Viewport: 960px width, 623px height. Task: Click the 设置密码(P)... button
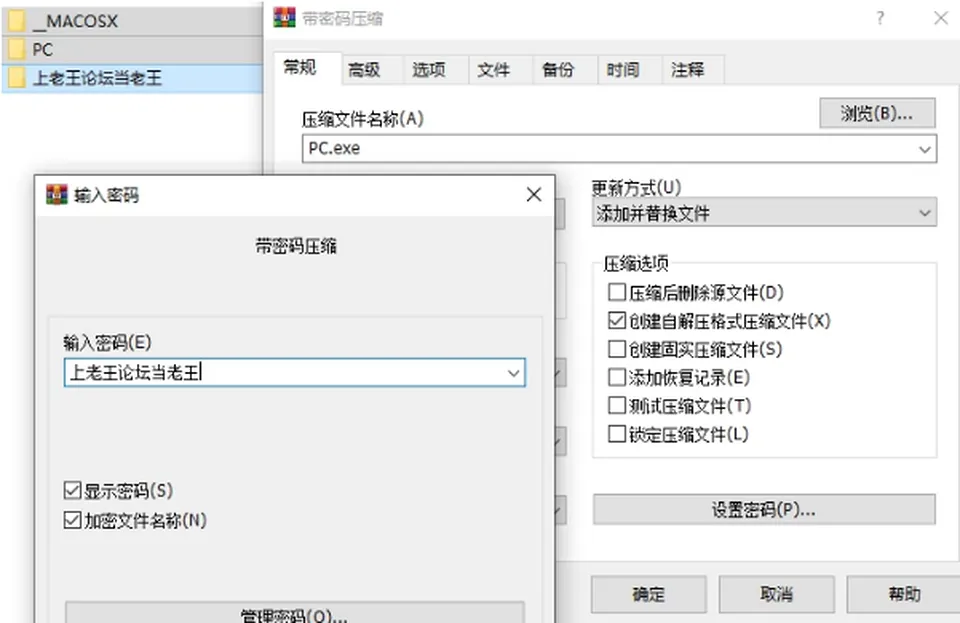pyautogui.click(x=764, y=509)
